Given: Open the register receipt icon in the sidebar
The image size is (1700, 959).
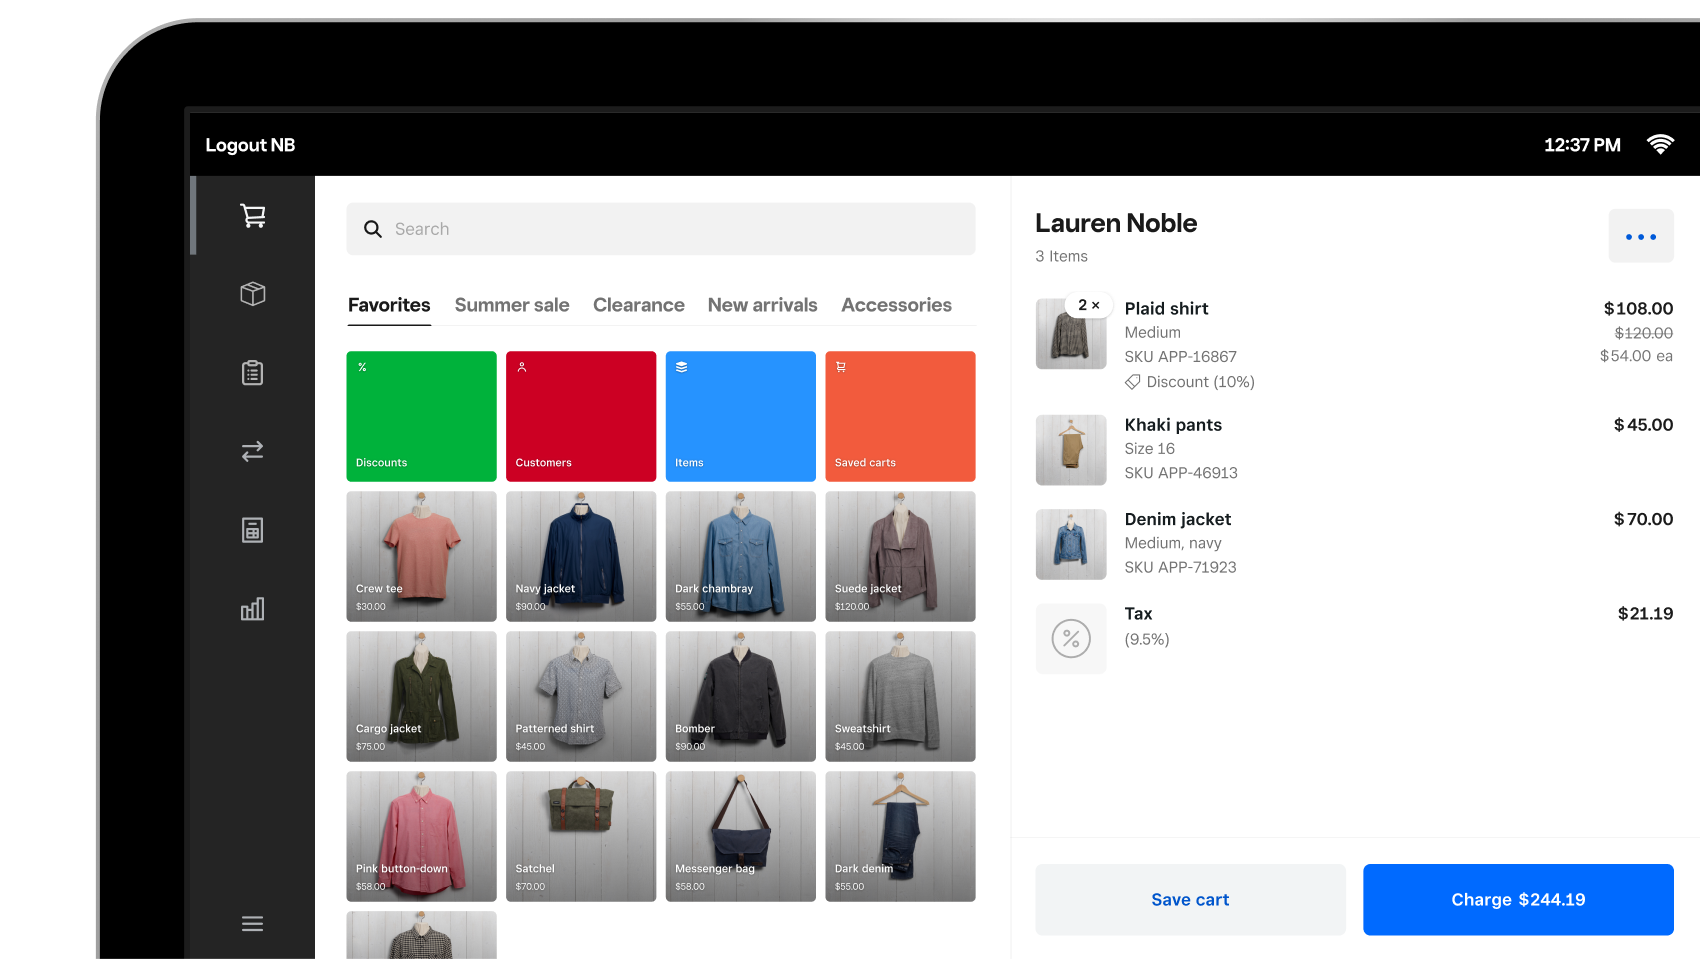Looking at the screenshot, I should (252, 530).
